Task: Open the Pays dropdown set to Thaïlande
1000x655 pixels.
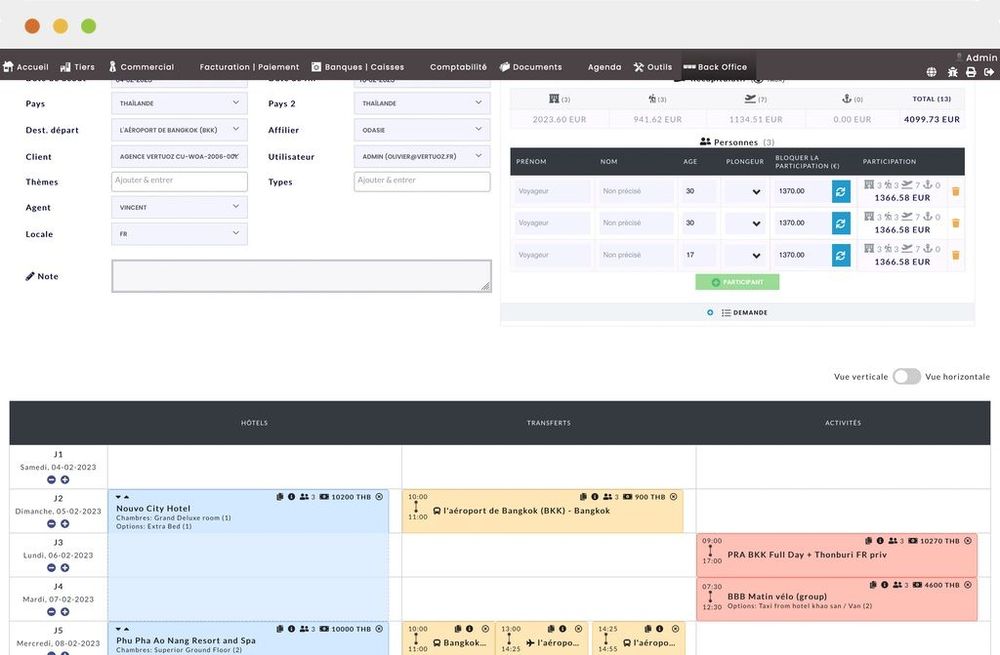Action: tap(179, 103)
